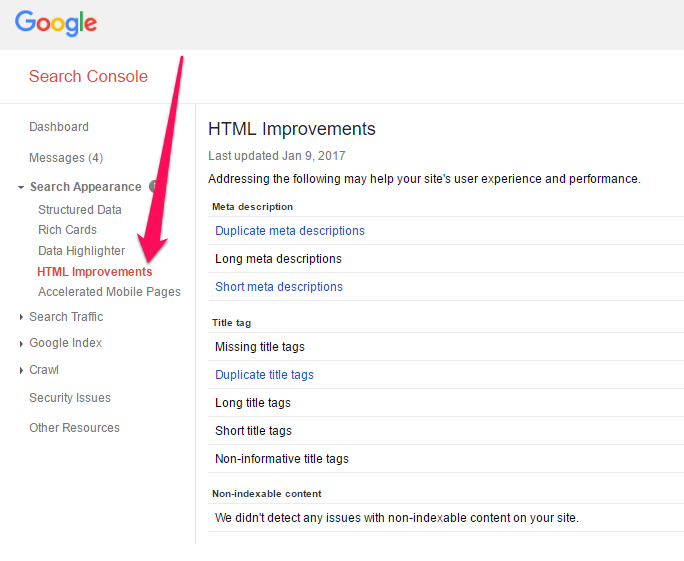The width and height of the screenshot is (684, 561).
Task: Select Search Appearance sidebar heading
Action: coord(86,187)
